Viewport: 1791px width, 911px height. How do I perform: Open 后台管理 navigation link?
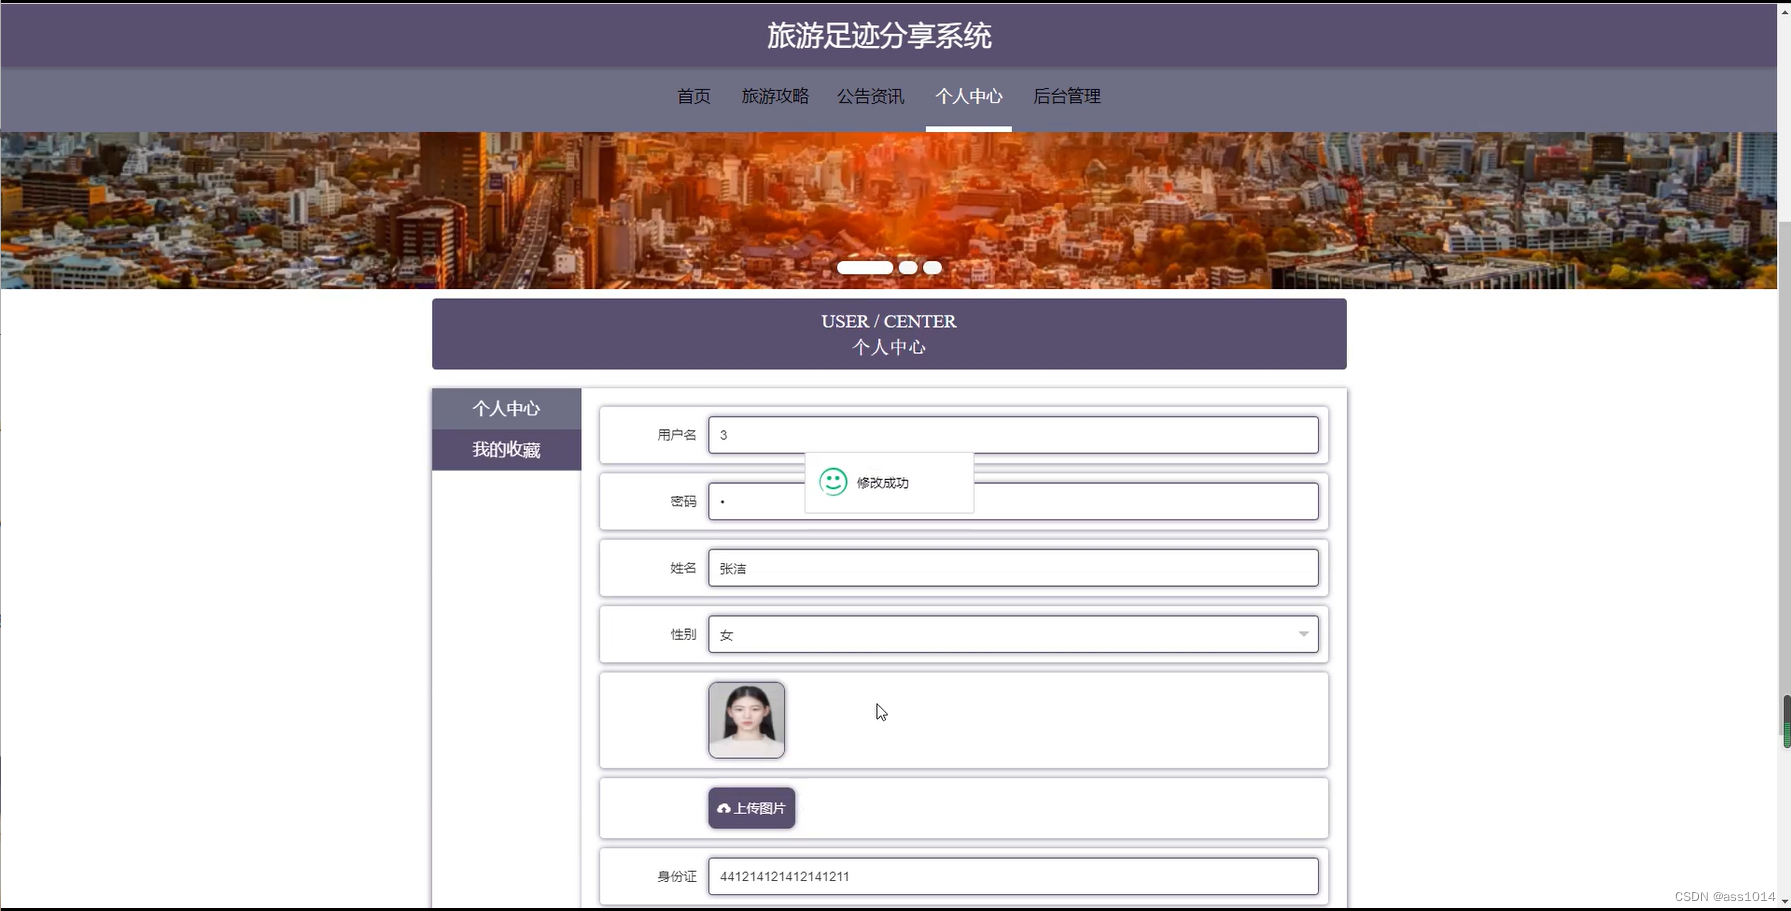point(1066,96)
